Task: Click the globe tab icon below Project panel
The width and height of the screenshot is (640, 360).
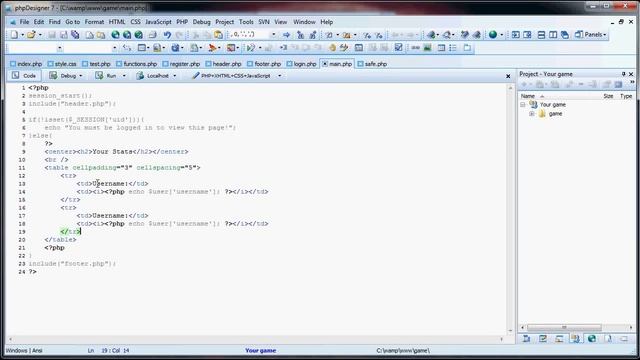Action: tap(591, 339)
